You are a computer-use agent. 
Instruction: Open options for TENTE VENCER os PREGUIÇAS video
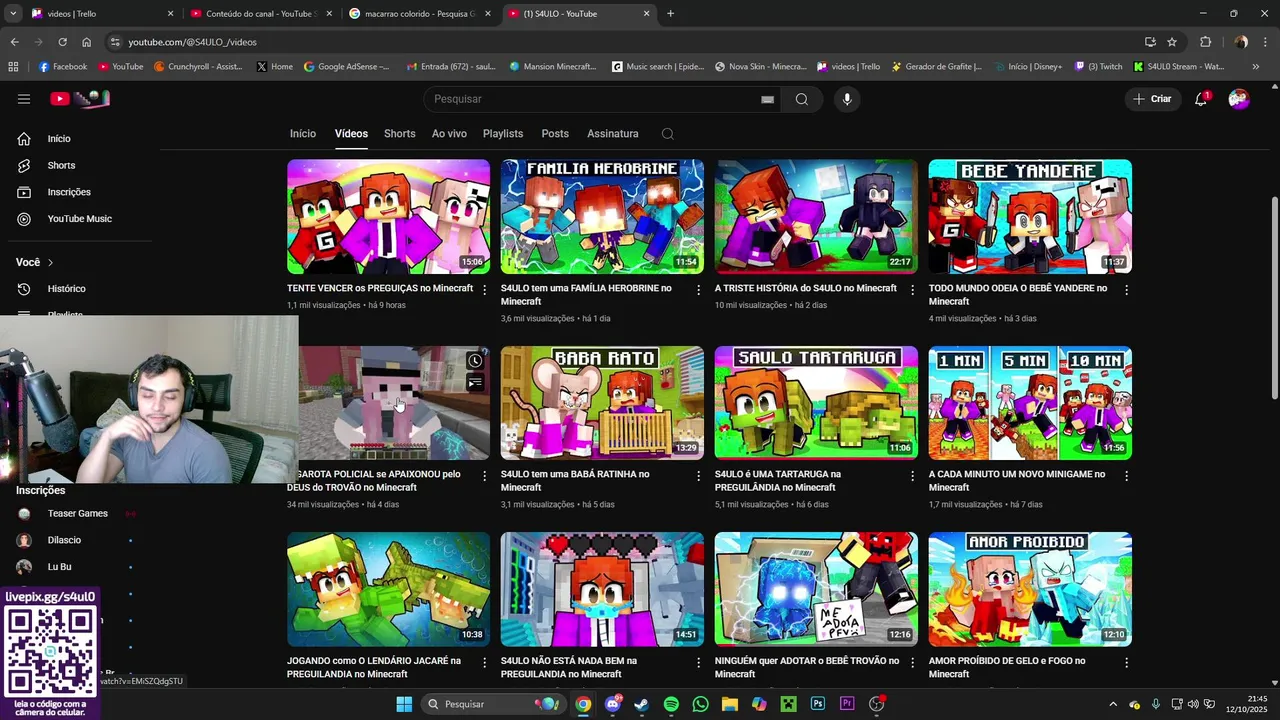[485, 289]
